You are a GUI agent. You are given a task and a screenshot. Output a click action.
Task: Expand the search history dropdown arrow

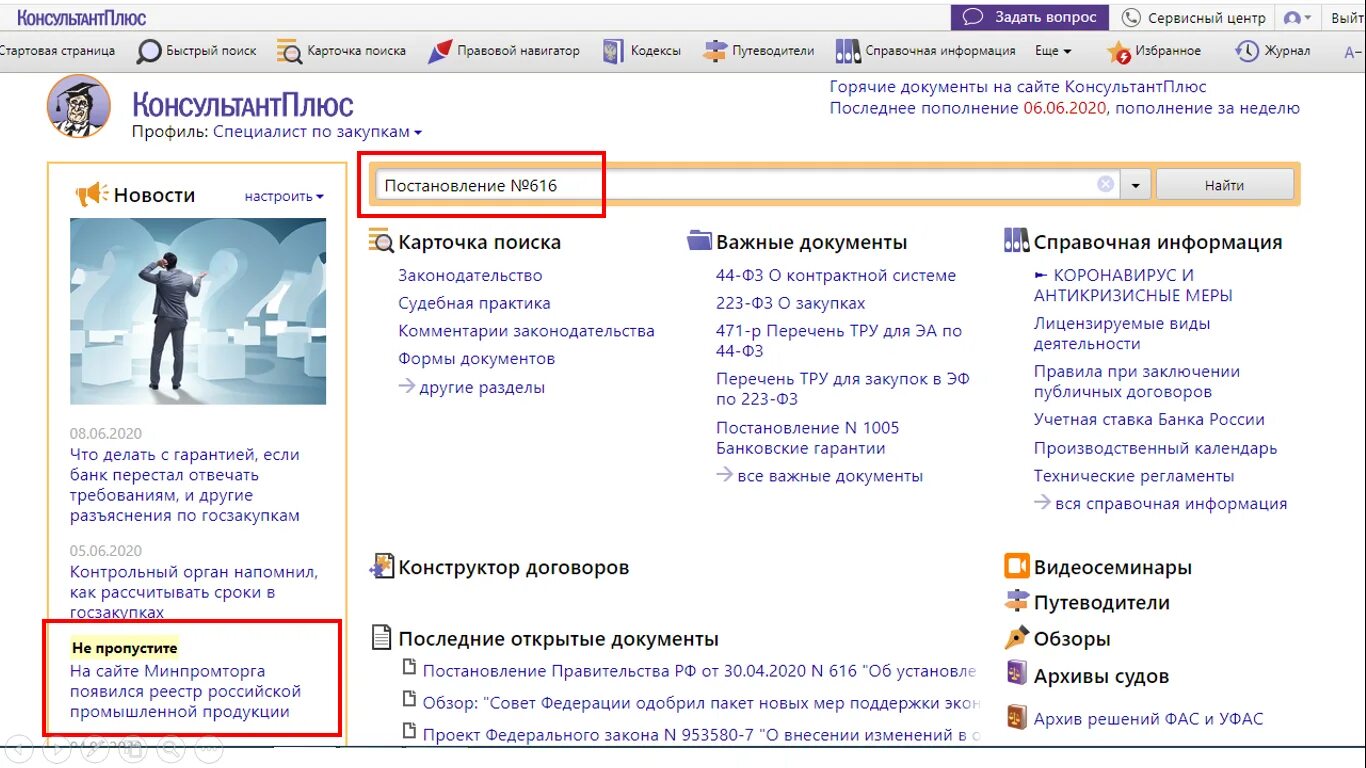coord(1136,185)
